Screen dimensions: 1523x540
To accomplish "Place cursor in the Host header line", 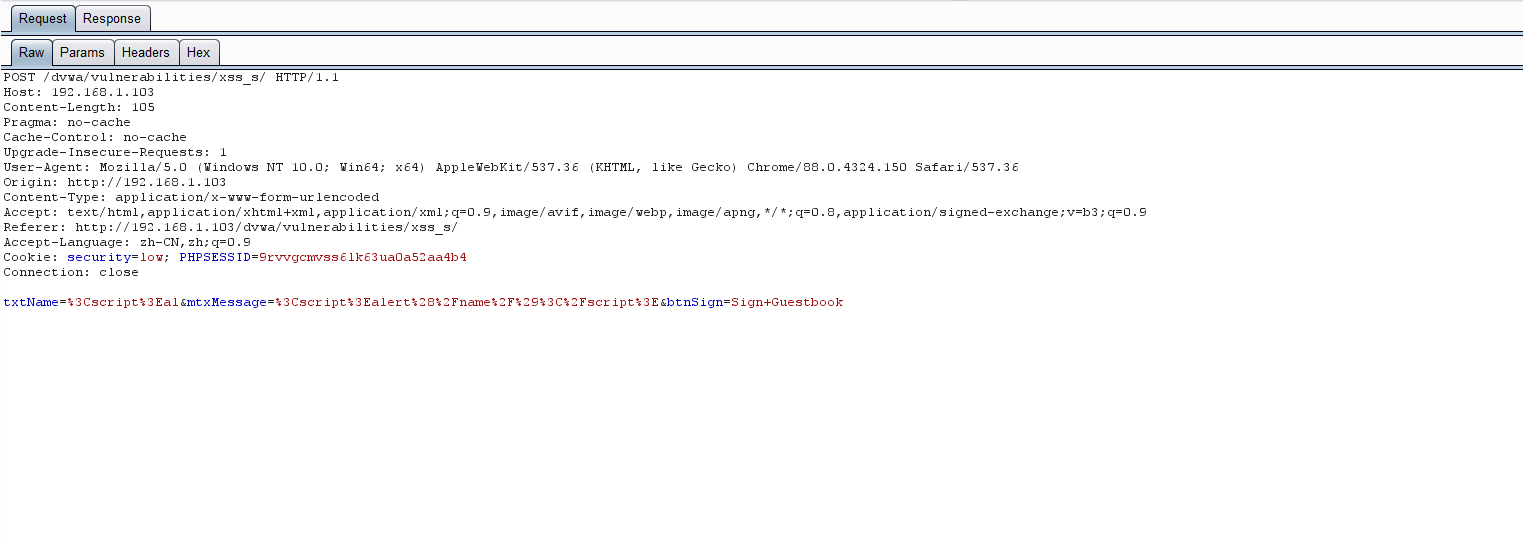I will tap(79, 92).
